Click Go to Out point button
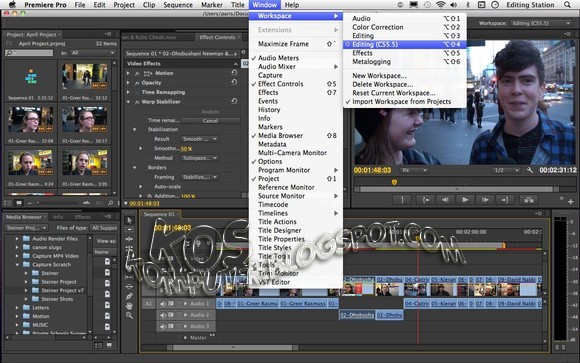Image resolution: width=580 pixels, height=363 pixels. 505,200
